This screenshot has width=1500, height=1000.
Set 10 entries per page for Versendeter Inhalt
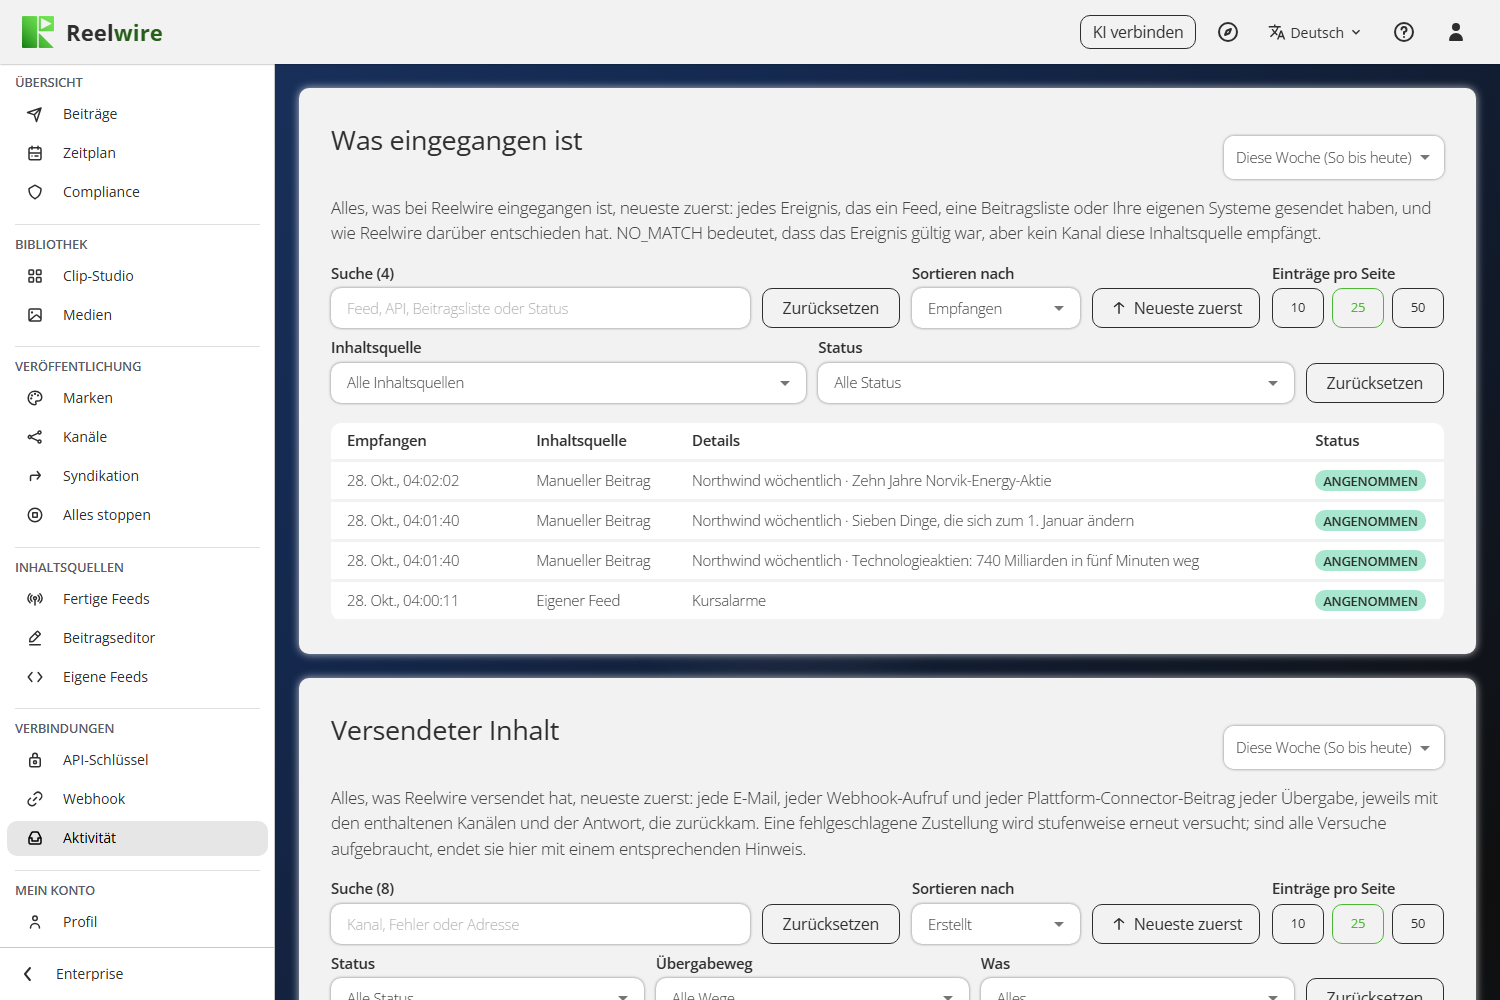coord(1298,924)
